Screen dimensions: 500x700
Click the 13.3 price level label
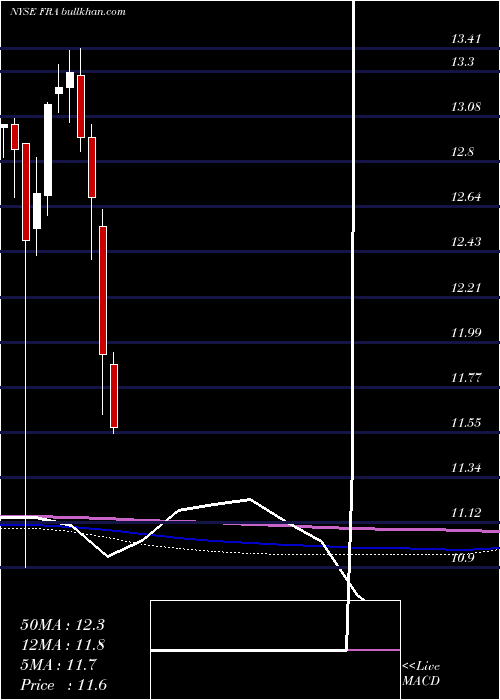pyautogui.click(x=462, y=62)
